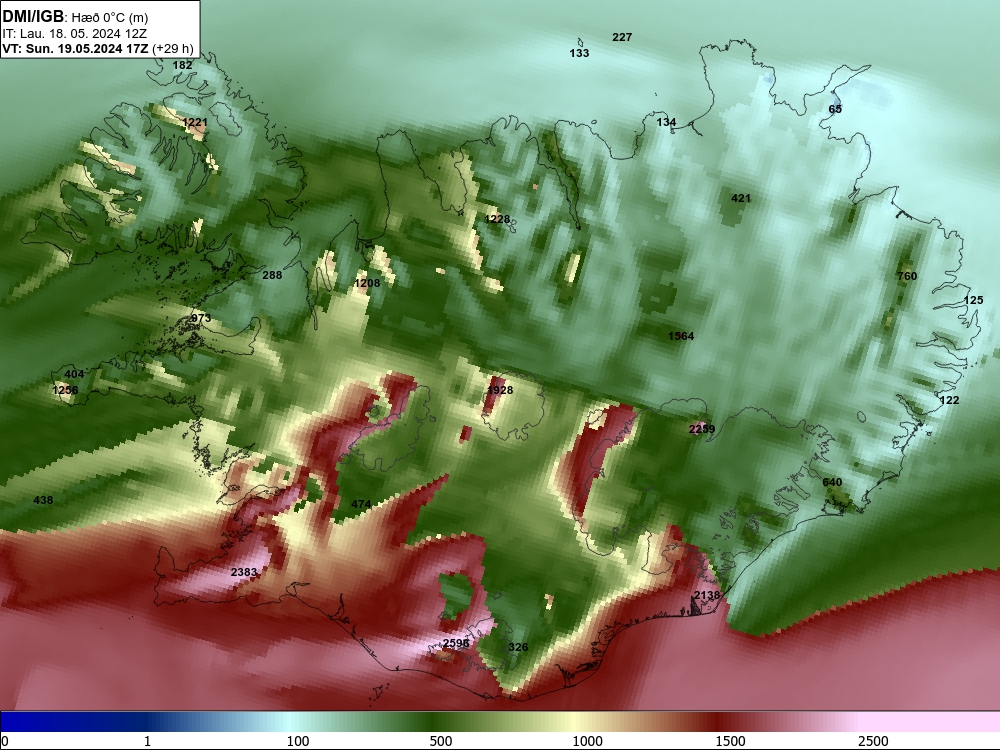The image size is (1000, 750).
Task: Click the 421 value on the map
Action: point(740,198)
